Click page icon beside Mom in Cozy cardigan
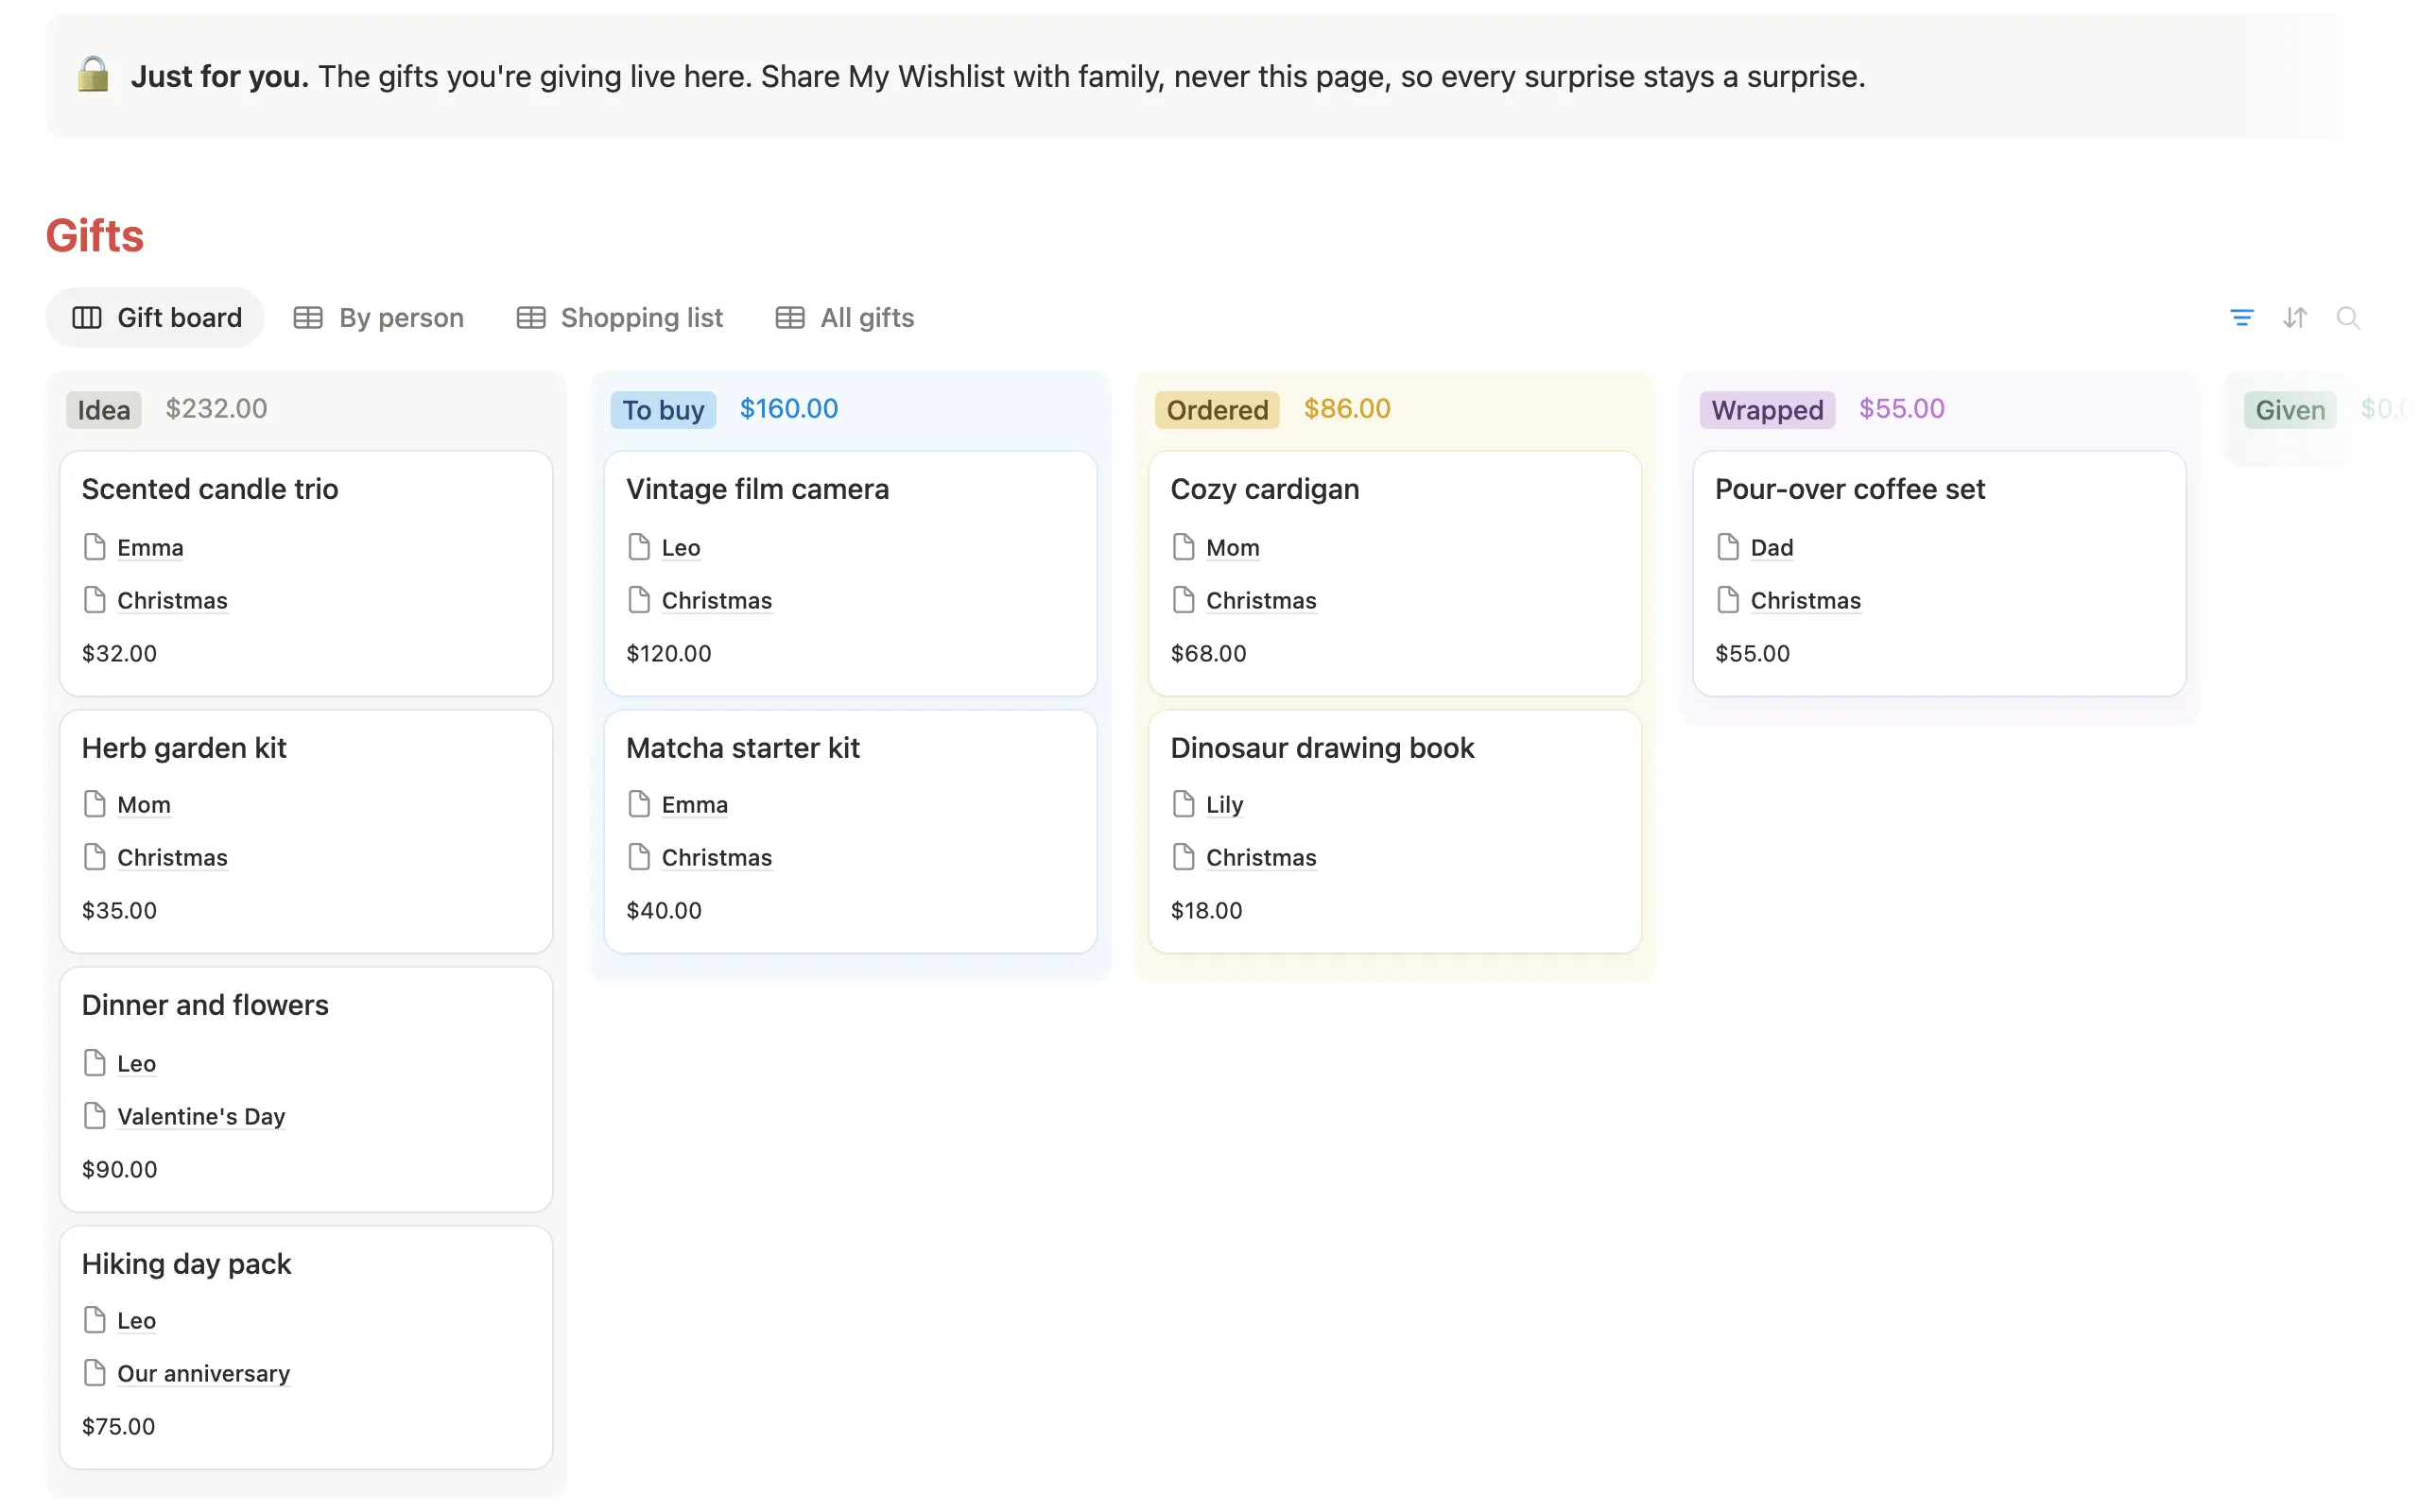 [x=1184, y=547]
